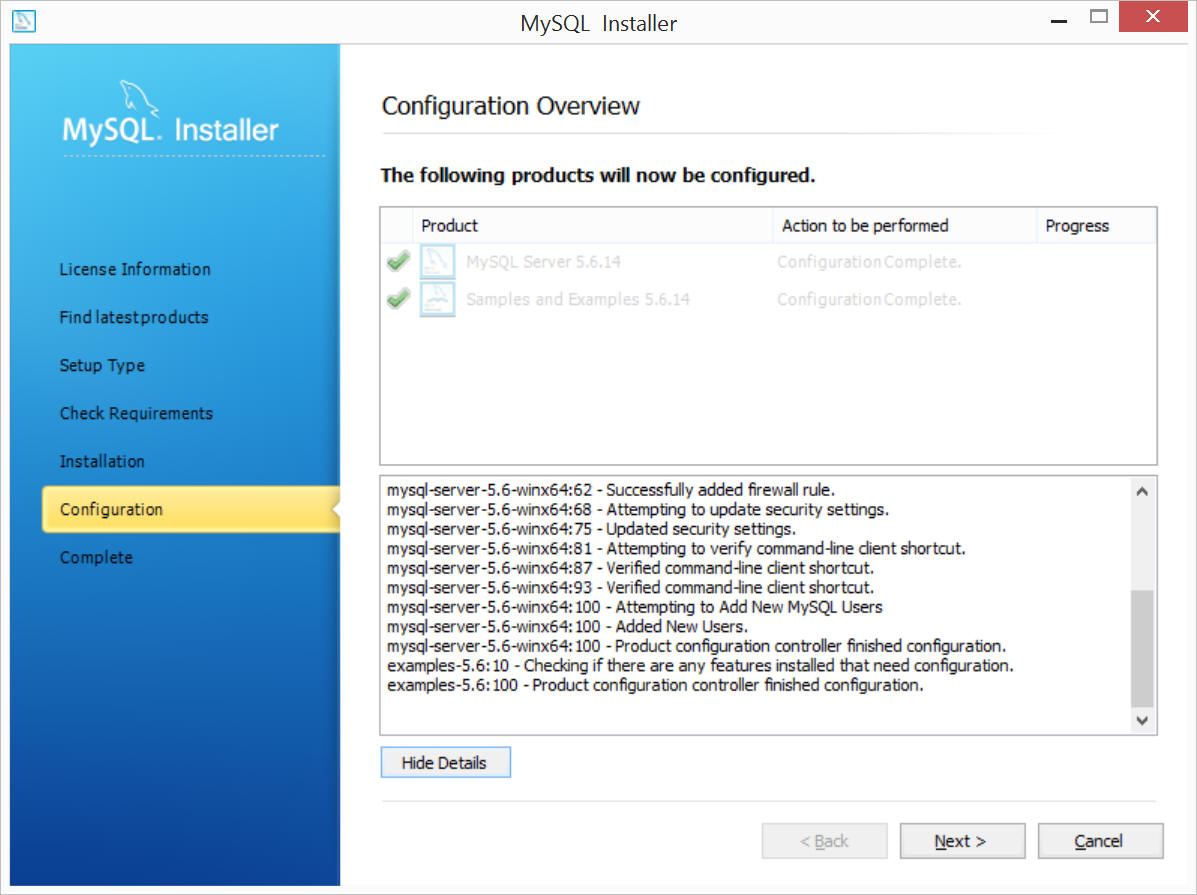Go to the Find latest products step
The width and height of the screenshot is (1197, 895).
134,317
